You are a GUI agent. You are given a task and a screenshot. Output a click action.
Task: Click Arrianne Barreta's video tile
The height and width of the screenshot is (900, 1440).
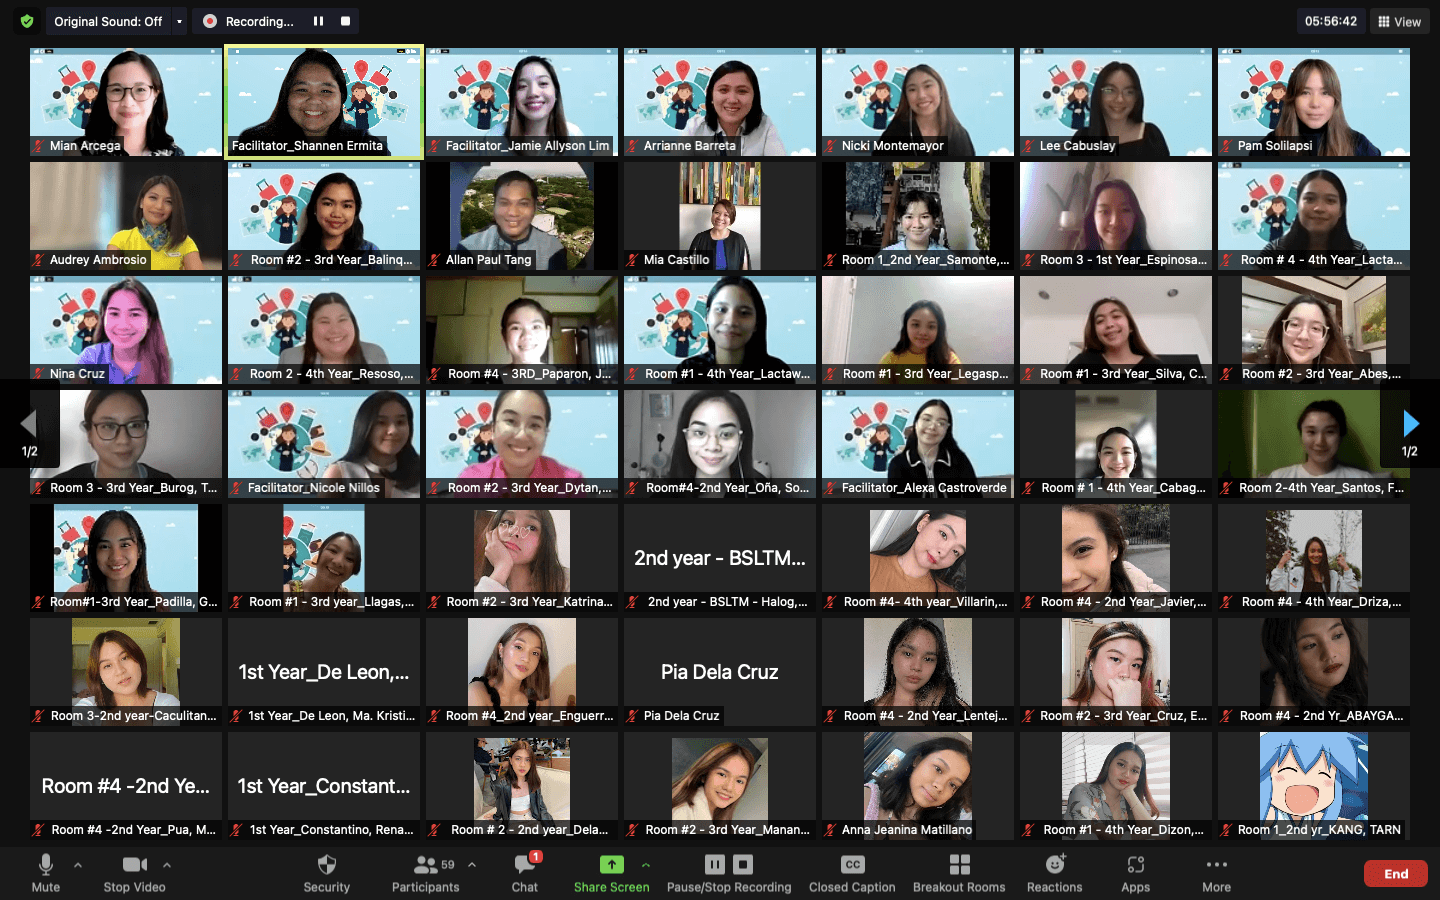(x=720, y=102)
